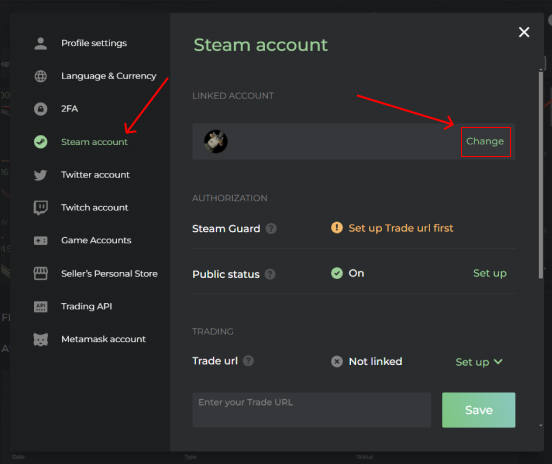
Task: Click Set up next to Public status
Action: [490, 273]
